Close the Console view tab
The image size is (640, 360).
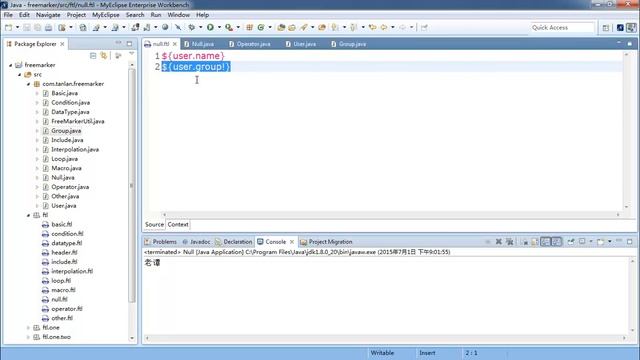pos(291,242)
